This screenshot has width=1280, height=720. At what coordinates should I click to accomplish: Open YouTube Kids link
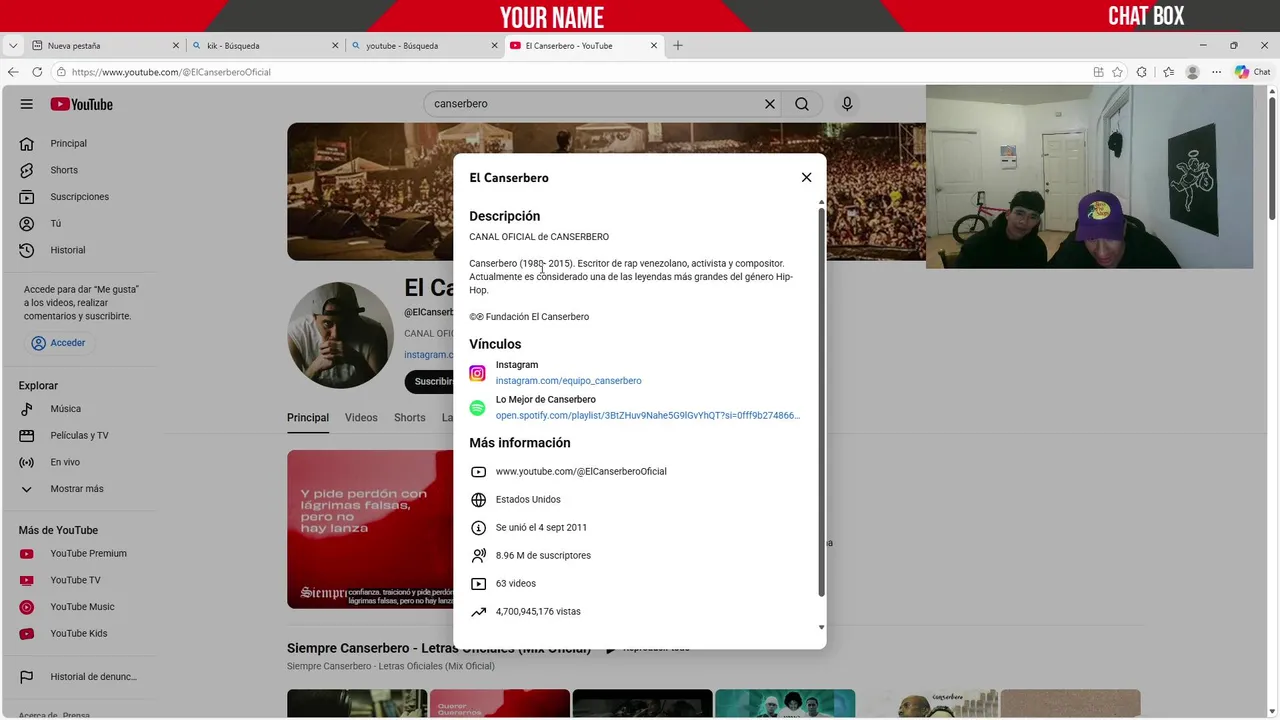tap(78, 633)
